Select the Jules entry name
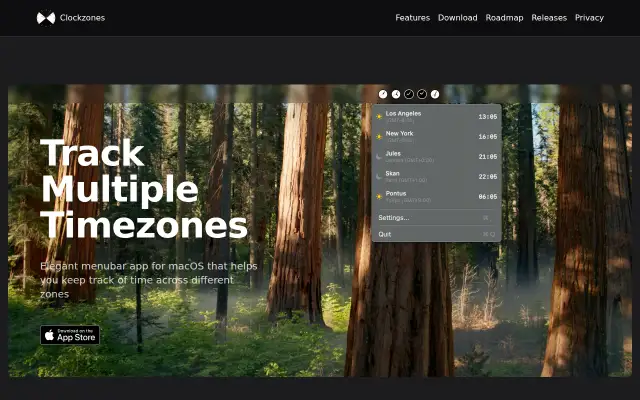This screenshot has height=400, width=640. (x=393, y=153)
